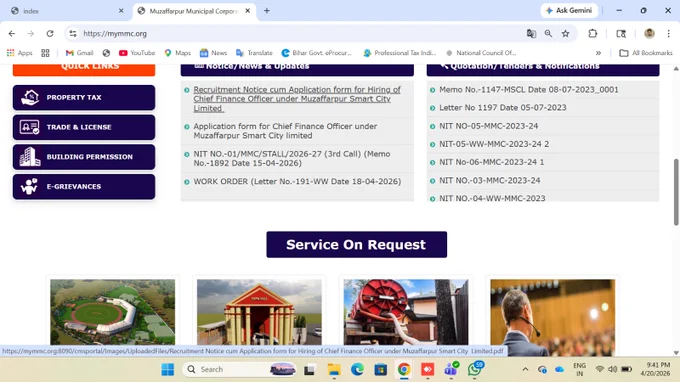This screenshot has width=680, height=382.
Task: Open the Chrome three-dot menu
Action: coord(668,33)
